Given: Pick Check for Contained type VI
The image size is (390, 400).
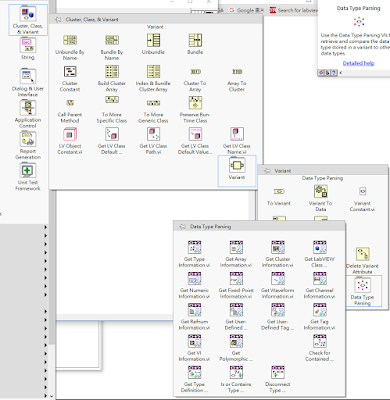Looking at the screenshot, I should (319, 348).
